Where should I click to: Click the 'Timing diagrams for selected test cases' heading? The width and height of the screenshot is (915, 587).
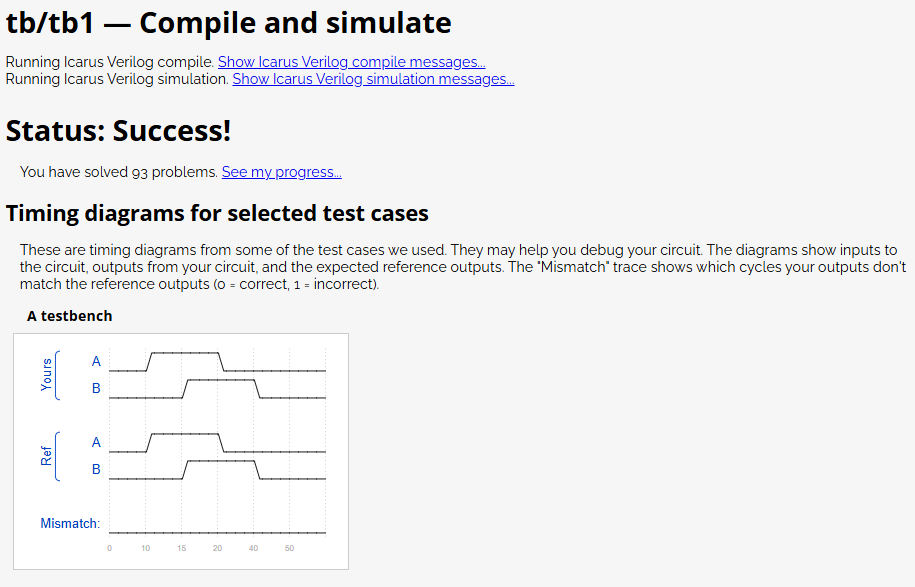coord(217,214)
